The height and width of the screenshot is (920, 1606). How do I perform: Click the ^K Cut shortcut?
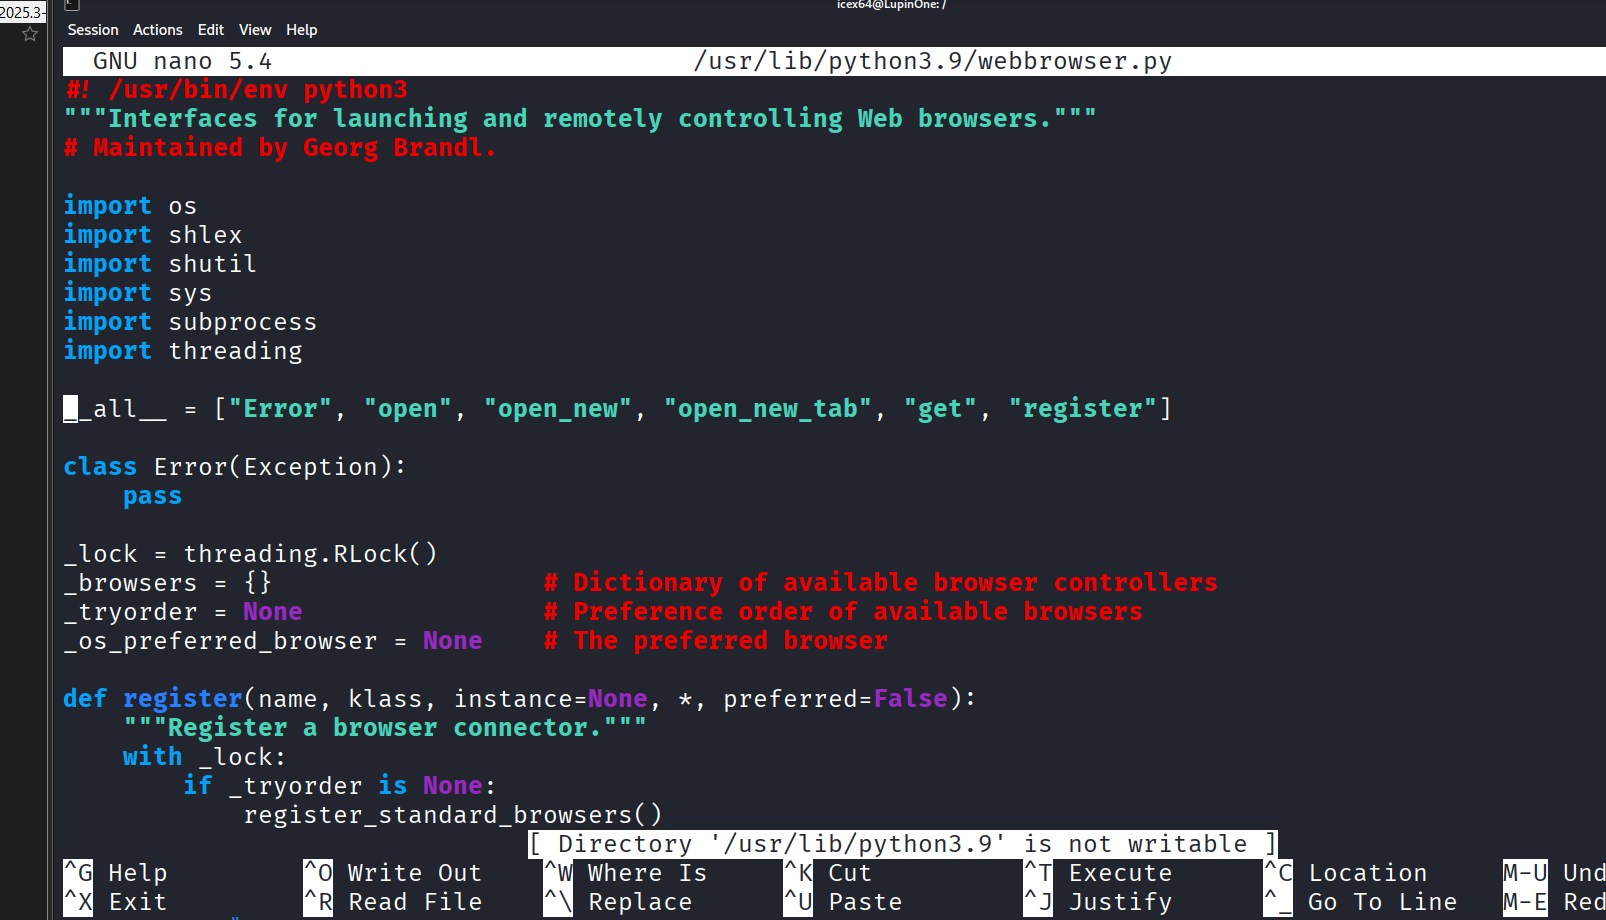click(829, 873)
